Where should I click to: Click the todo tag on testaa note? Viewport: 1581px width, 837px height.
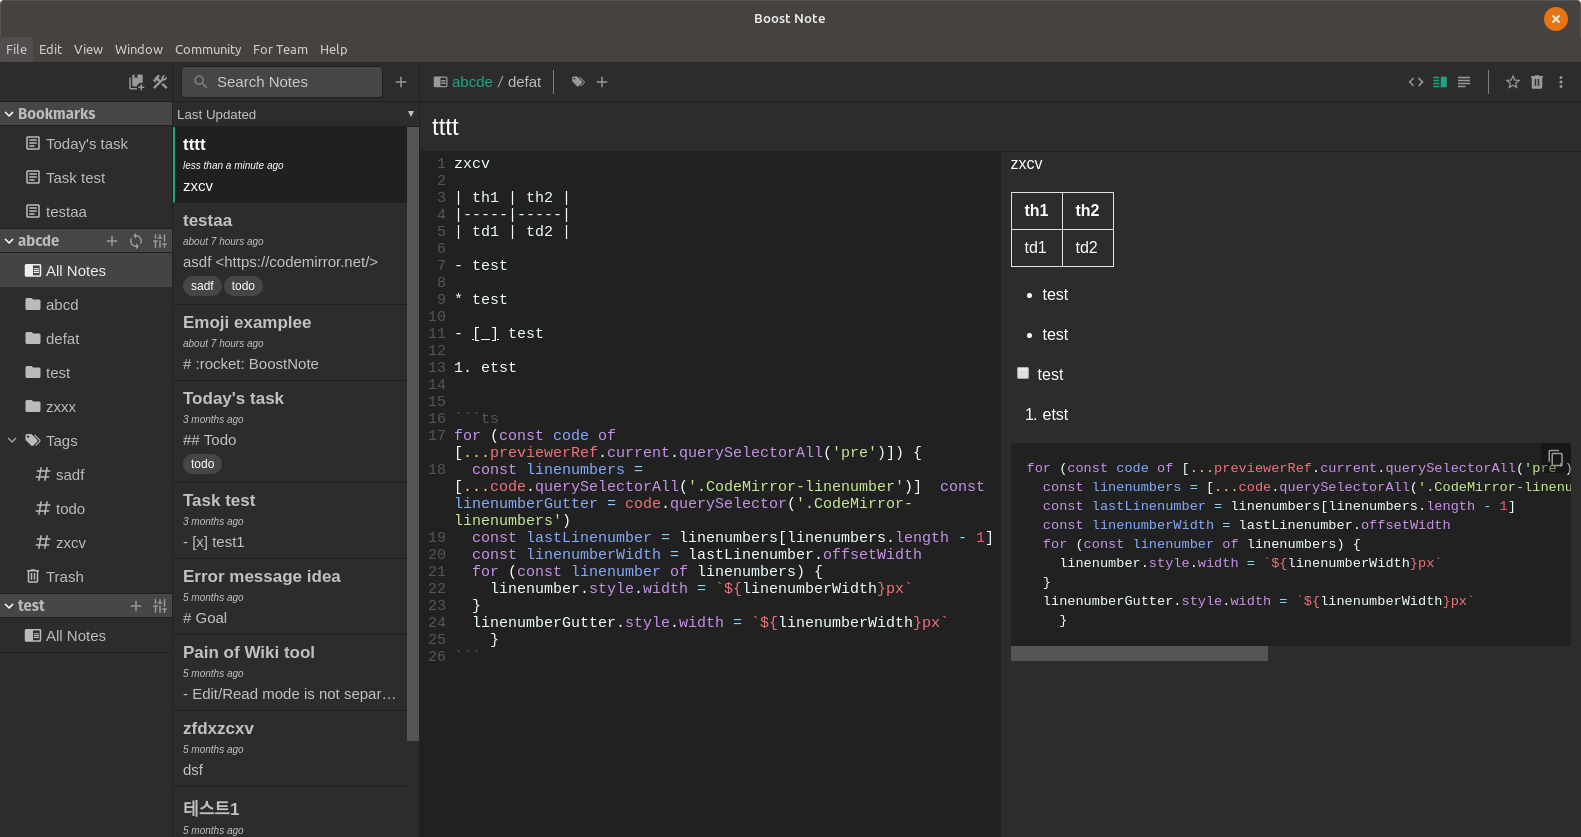tap(243, 286)
